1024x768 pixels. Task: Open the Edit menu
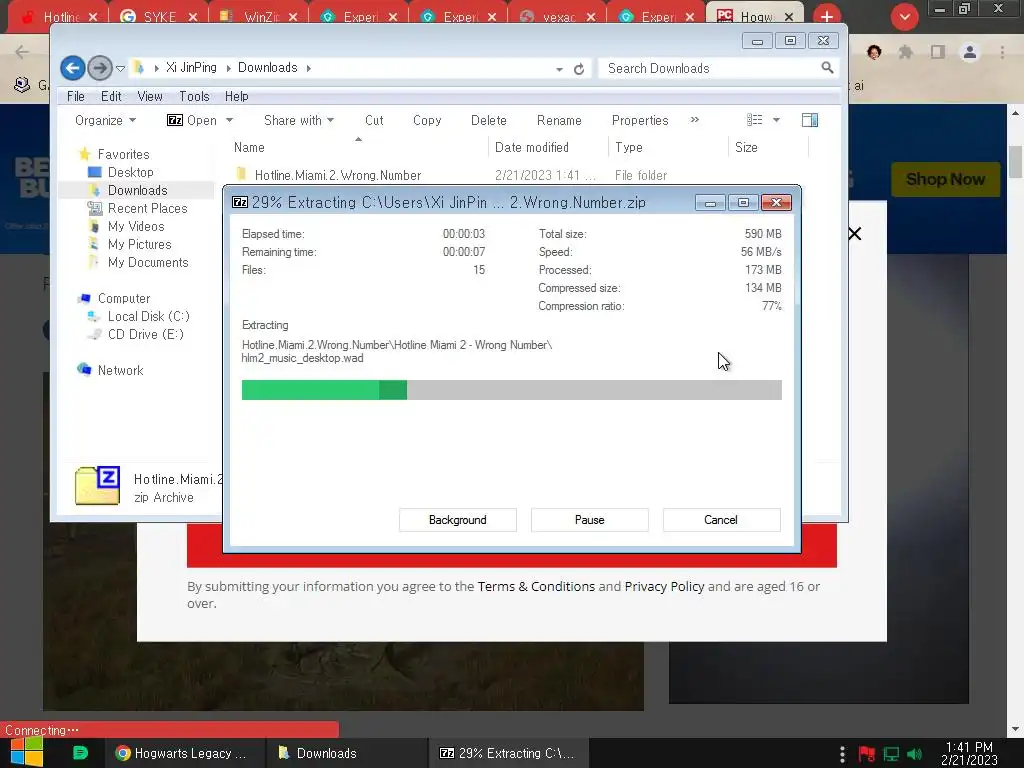111,97
